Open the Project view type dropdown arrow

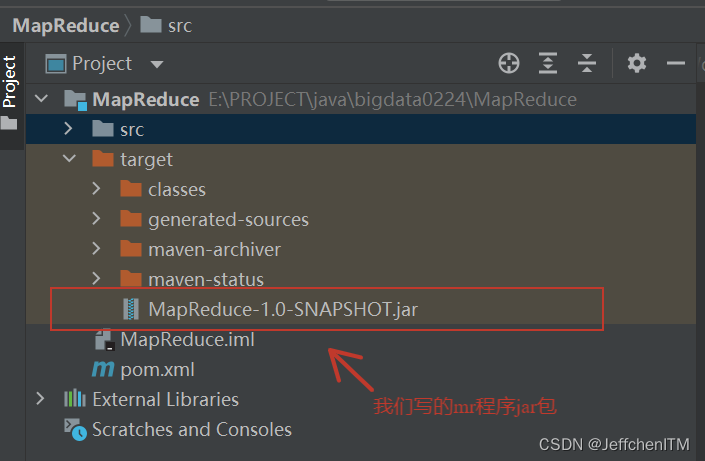tap(157, 64)
